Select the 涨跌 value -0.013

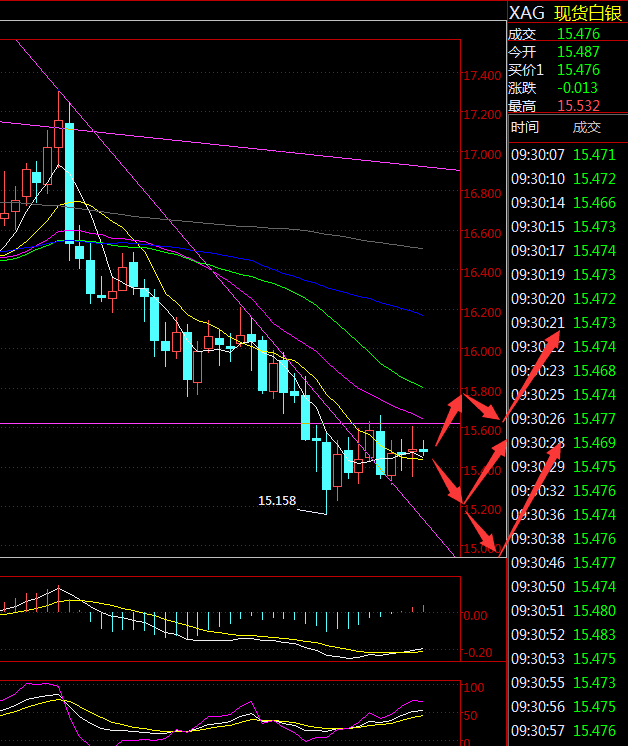tap(577, 88)
